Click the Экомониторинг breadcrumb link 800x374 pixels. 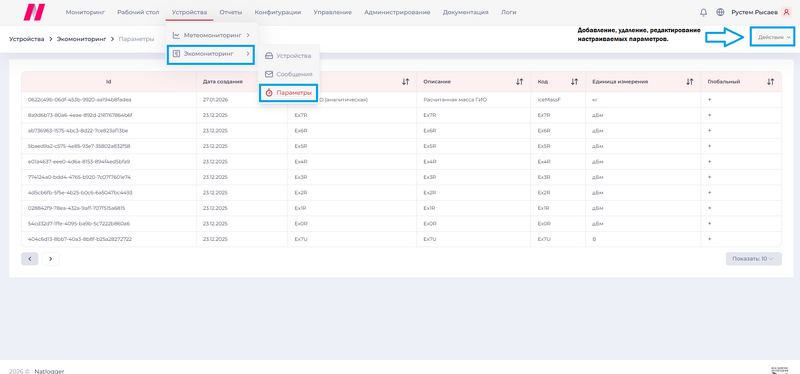click(82, 39)
